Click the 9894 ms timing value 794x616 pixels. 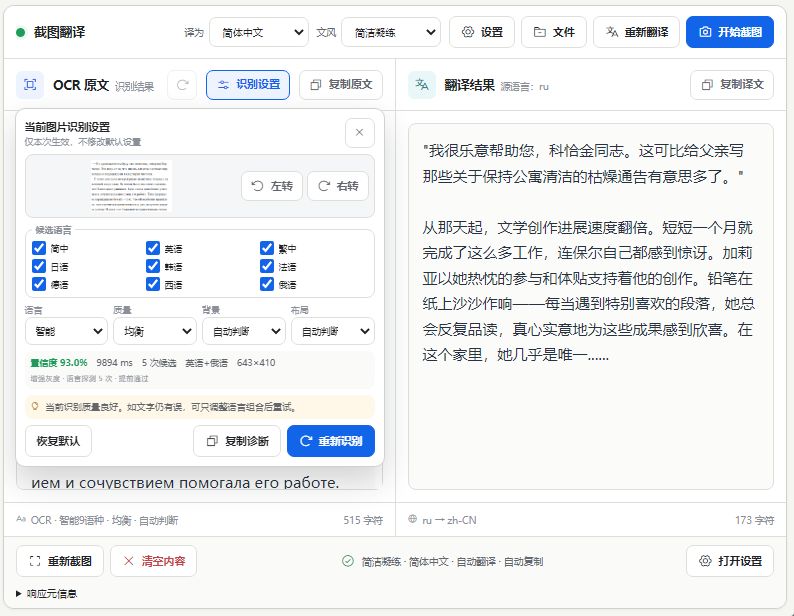[x=114, y=363]
